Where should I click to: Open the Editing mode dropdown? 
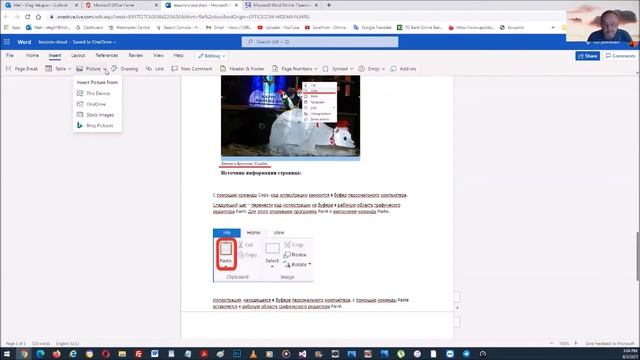tap(211, 56)
